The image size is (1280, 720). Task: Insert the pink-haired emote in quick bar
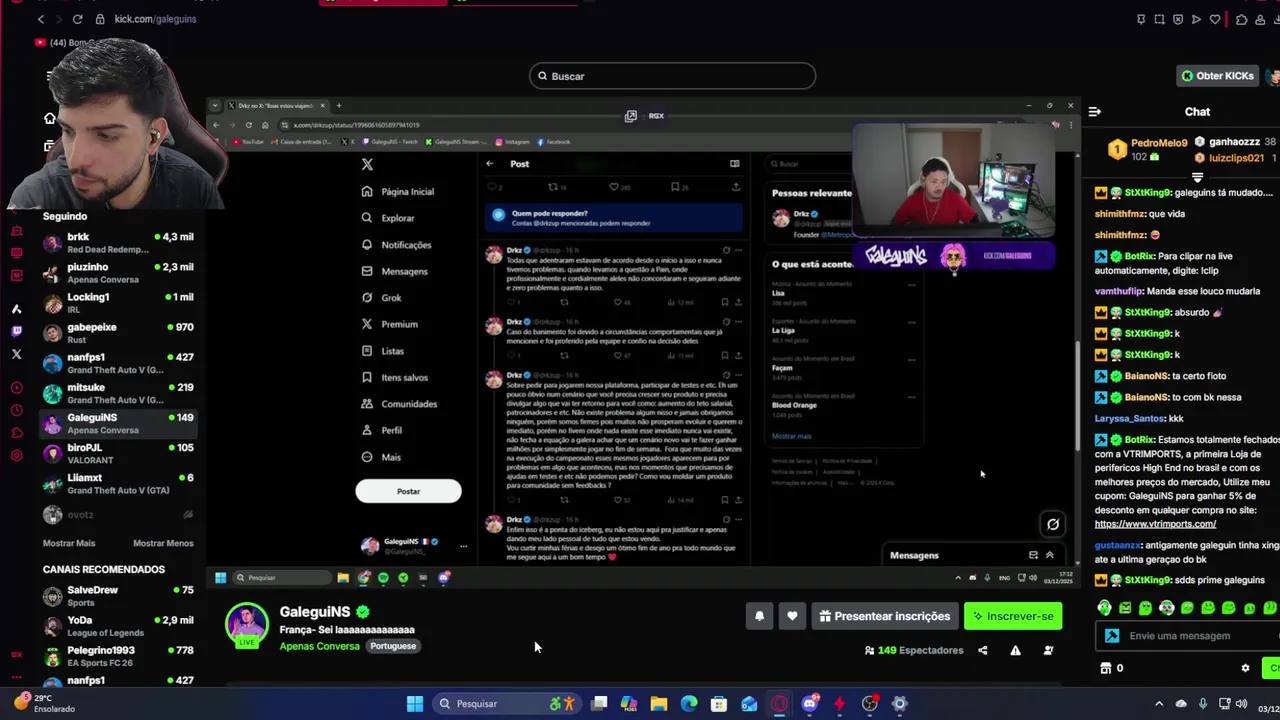[x=1167, y=607]
